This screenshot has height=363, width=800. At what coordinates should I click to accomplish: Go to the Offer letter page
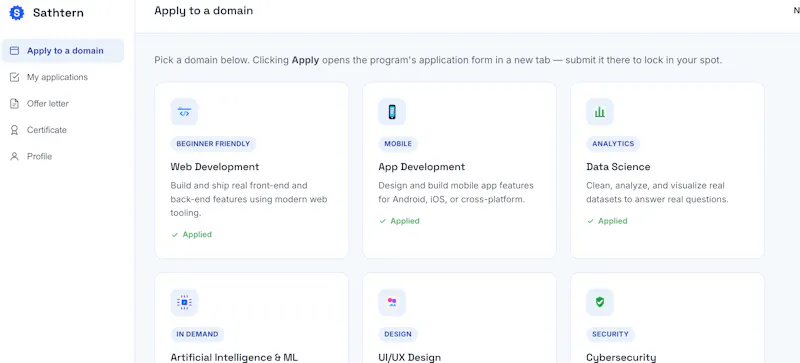pos(63,104)
